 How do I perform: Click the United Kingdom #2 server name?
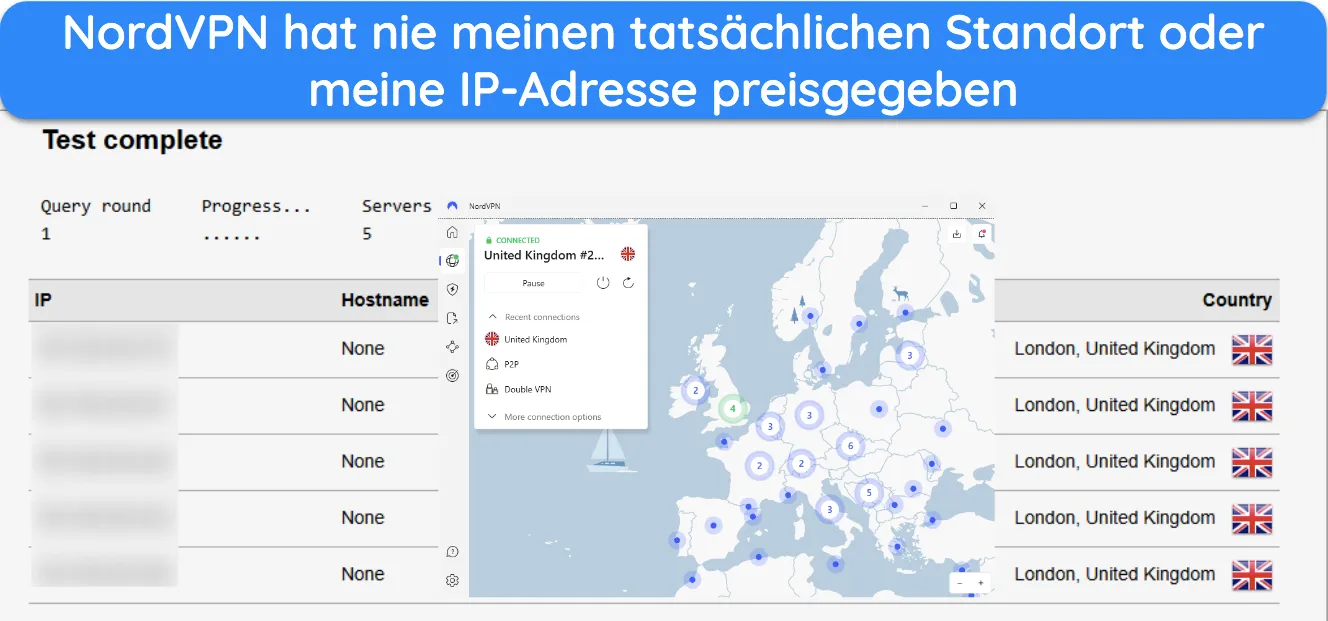tap(544, 255)
